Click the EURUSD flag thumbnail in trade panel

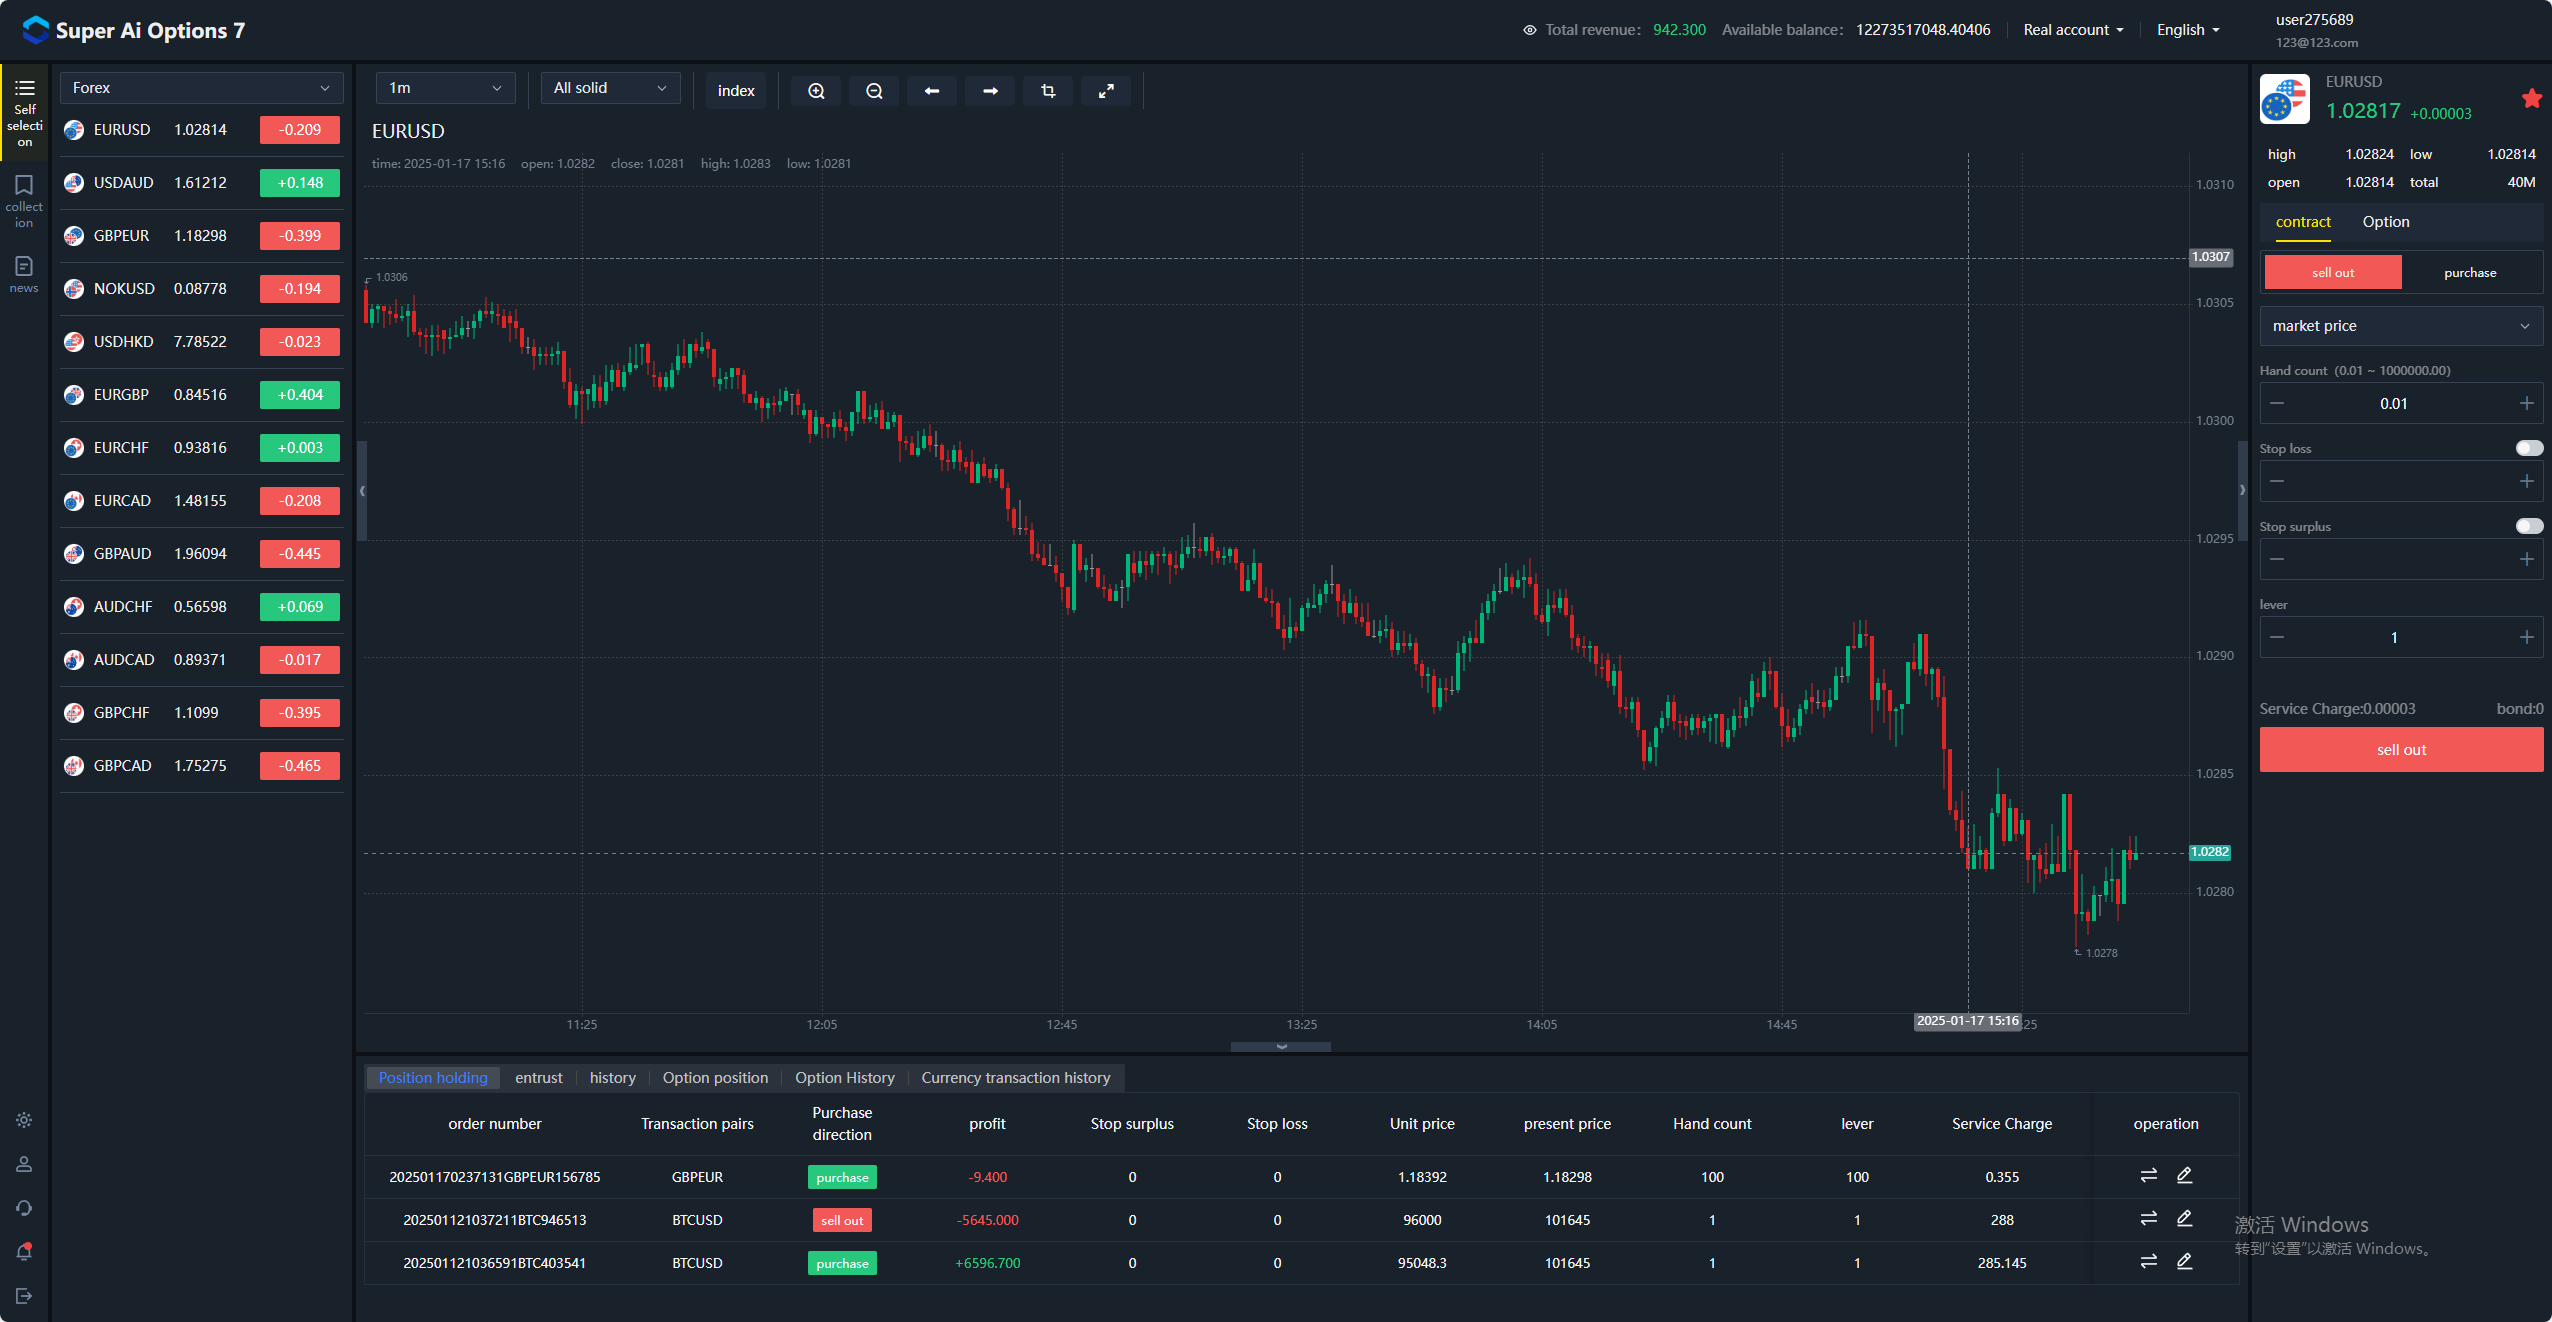point(2284,99)
